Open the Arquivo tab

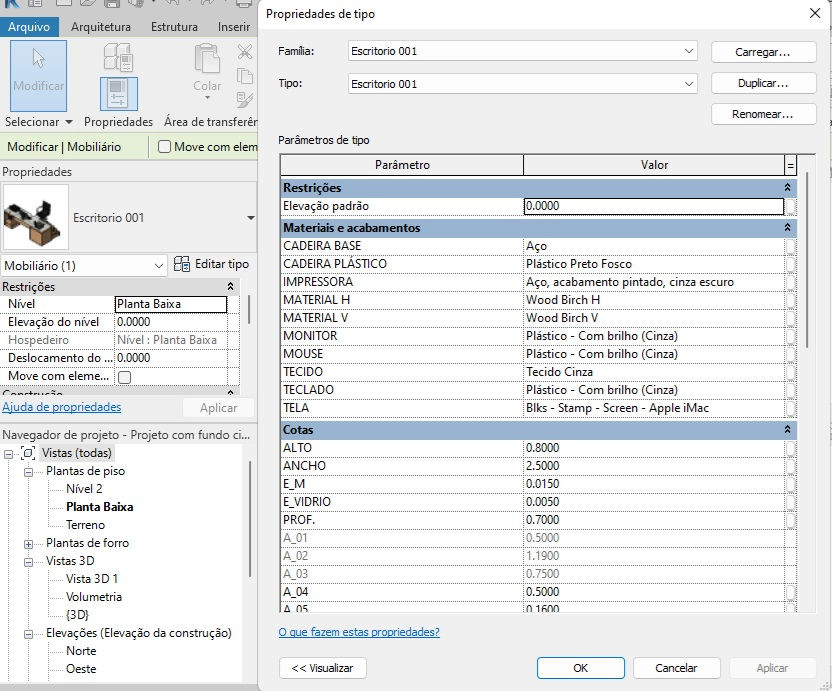click(29, 27)
